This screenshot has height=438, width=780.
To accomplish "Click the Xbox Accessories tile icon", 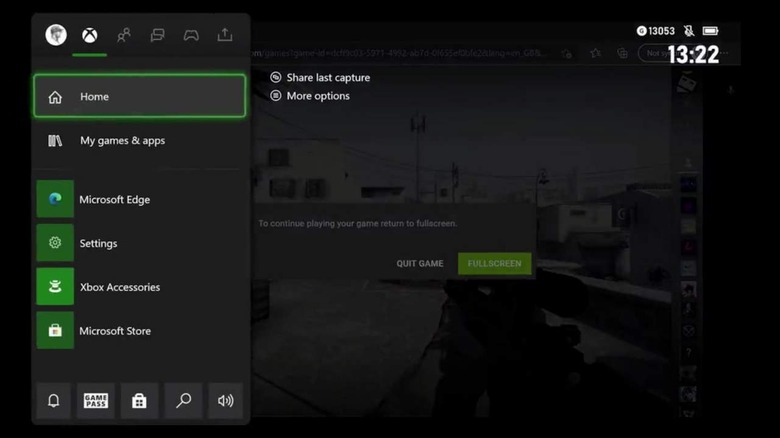I will pos(55,287).
